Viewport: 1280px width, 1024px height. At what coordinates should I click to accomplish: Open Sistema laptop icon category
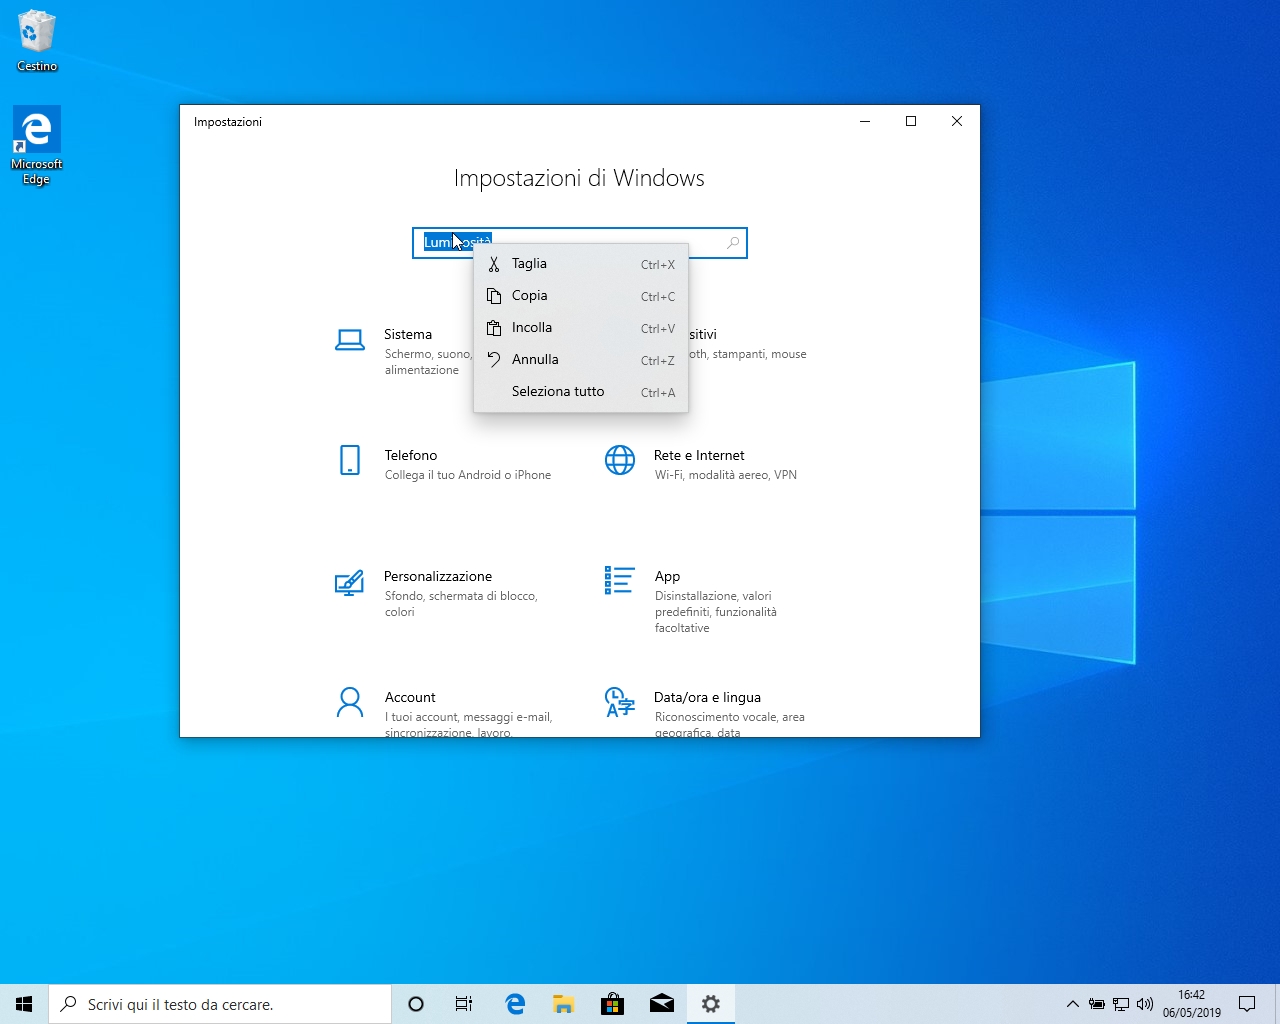pos(349,341)
